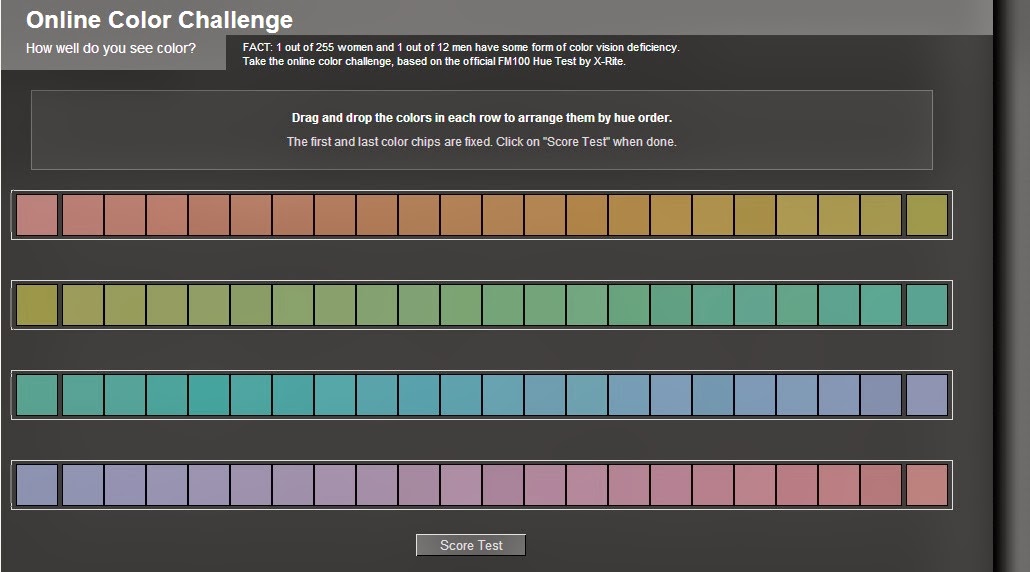Pick the second-to-last chip in the teal-to-lavender row

tap(881, 395)
